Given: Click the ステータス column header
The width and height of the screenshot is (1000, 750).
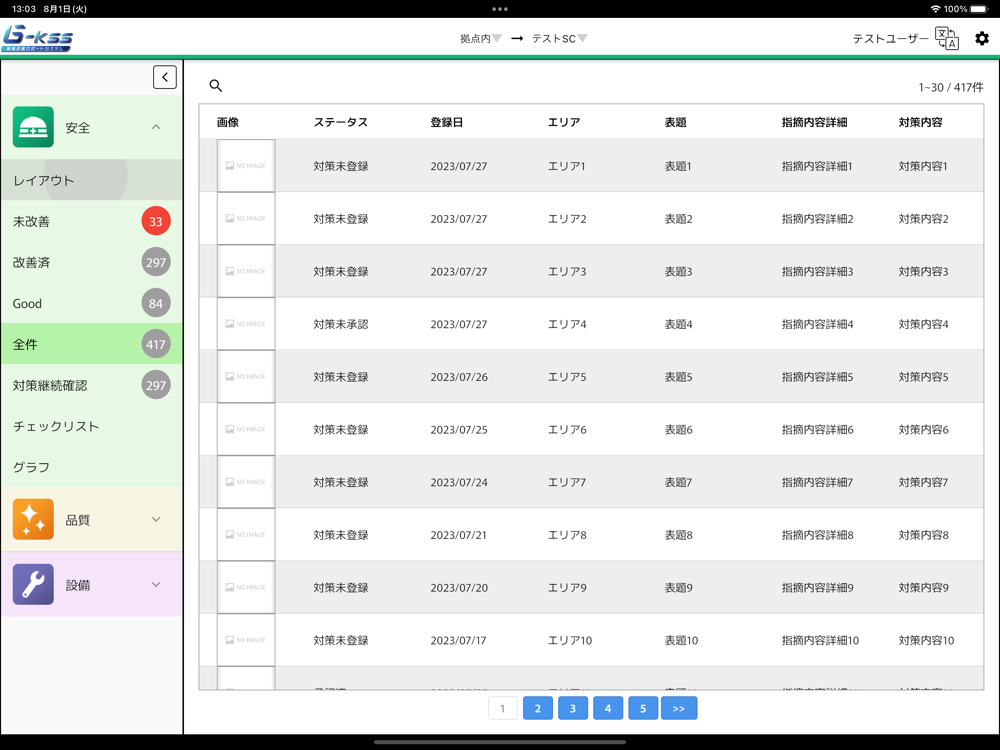Looking at the screenshot, I should tap(341, 122).
